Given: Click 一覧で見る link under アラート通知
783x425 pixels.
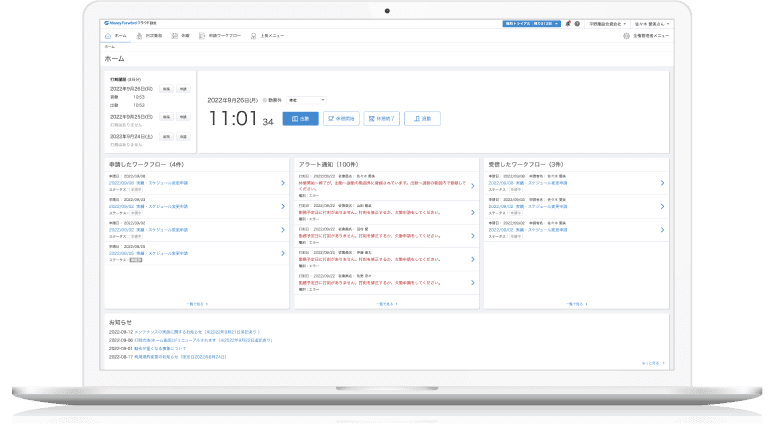Looking at the screenshot, I should tap(387, 302).
